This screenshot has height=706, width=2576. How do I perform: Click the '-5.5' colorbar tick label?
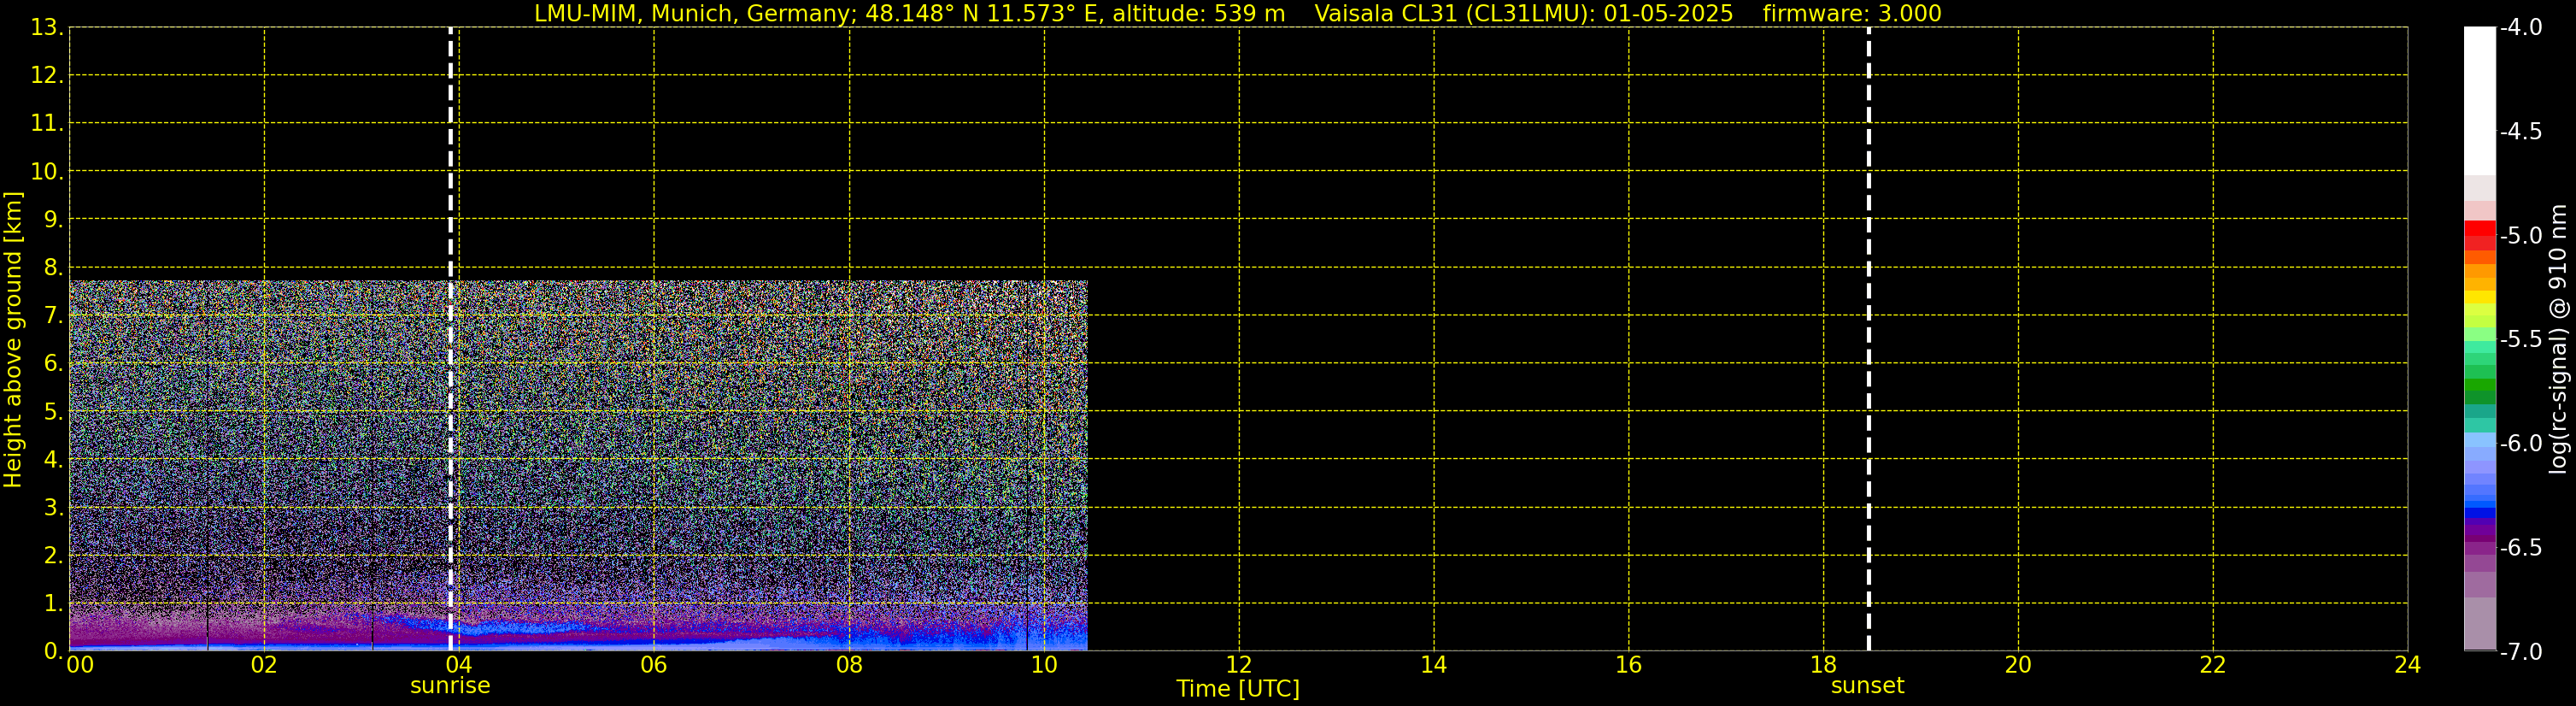coord(2521,340)
